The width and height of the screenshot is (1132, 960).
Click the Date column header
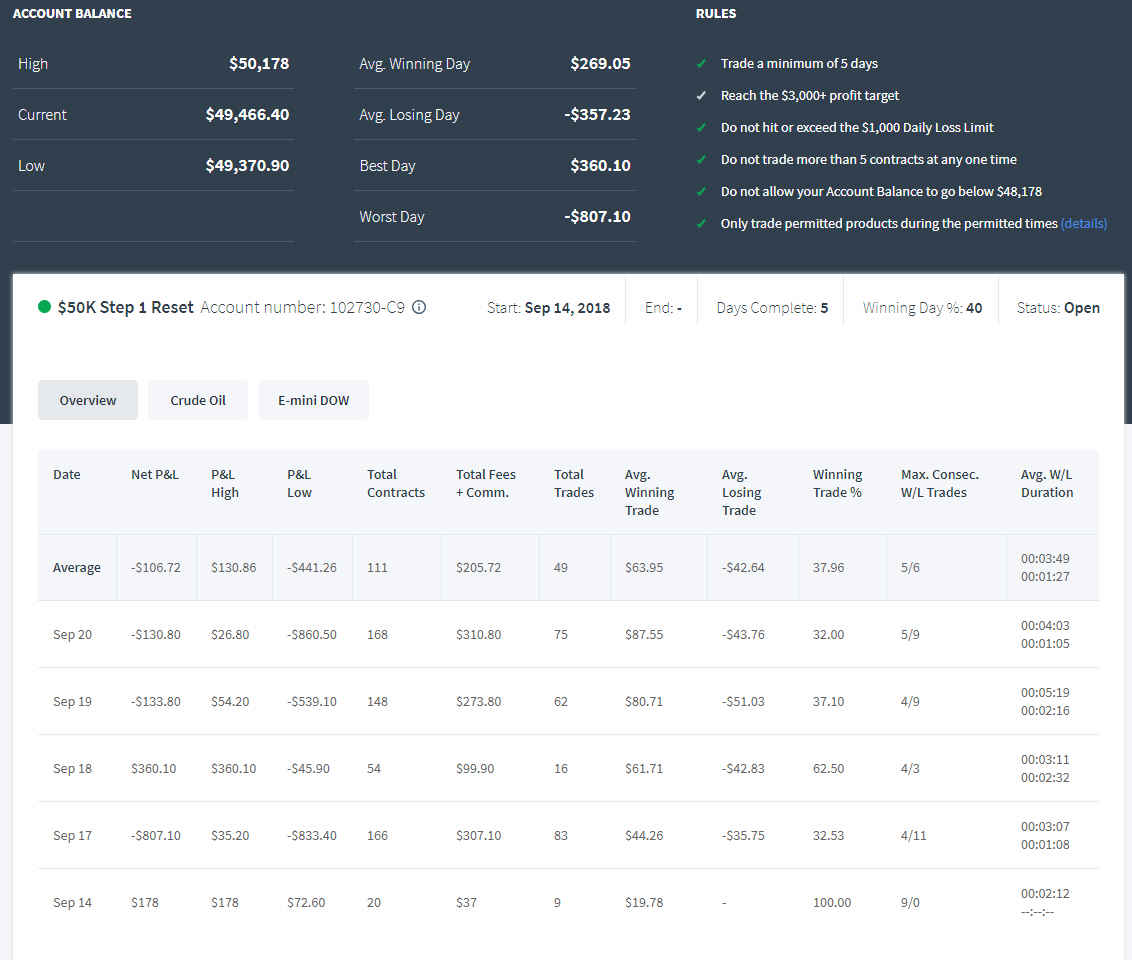pyautogui.click(x=66, y=474)
